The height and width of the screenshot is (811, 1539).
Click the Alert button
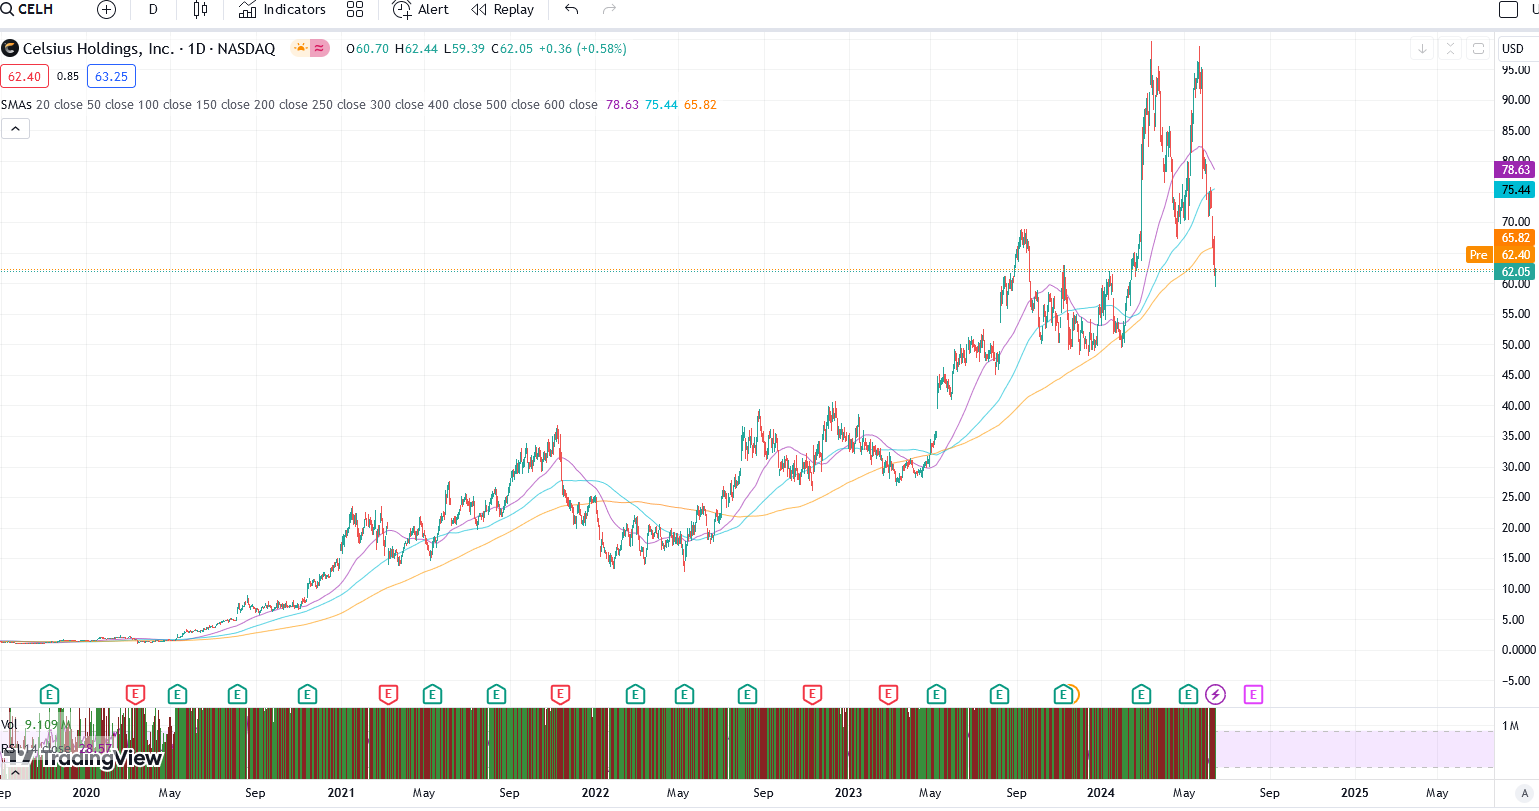[421, 10]
